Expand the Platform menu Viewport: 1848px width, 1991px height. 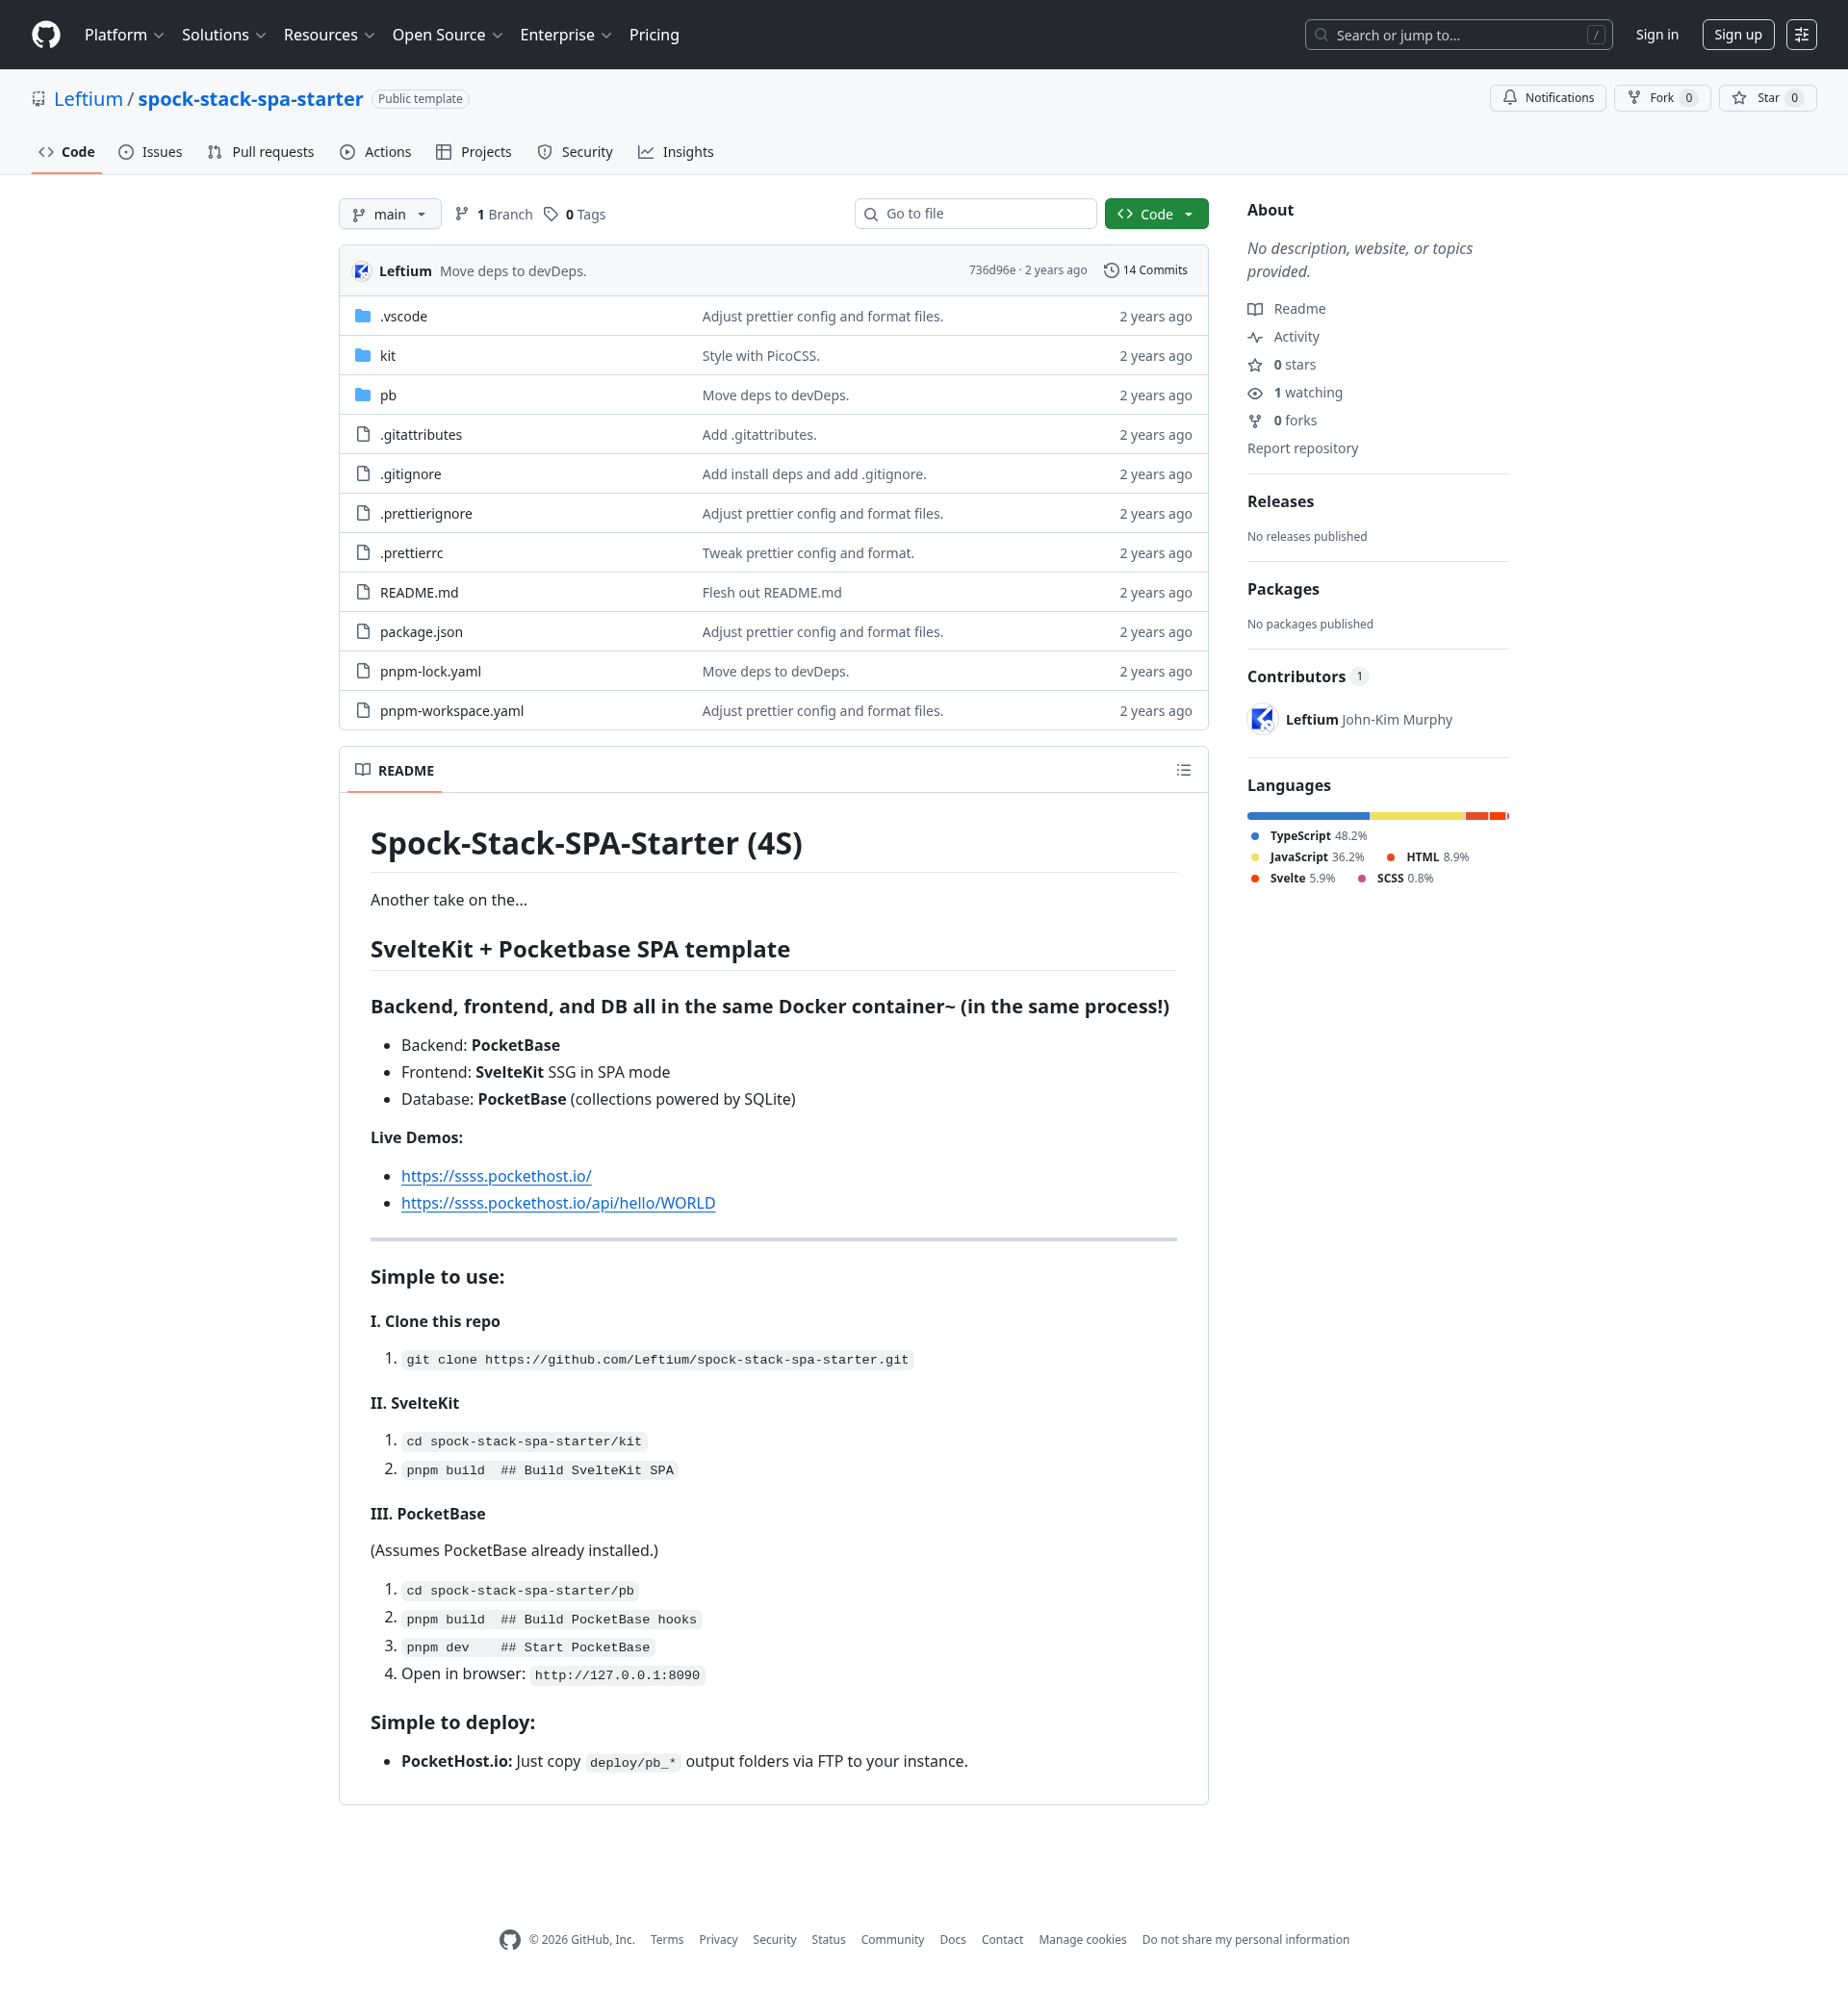click(124, 35)
